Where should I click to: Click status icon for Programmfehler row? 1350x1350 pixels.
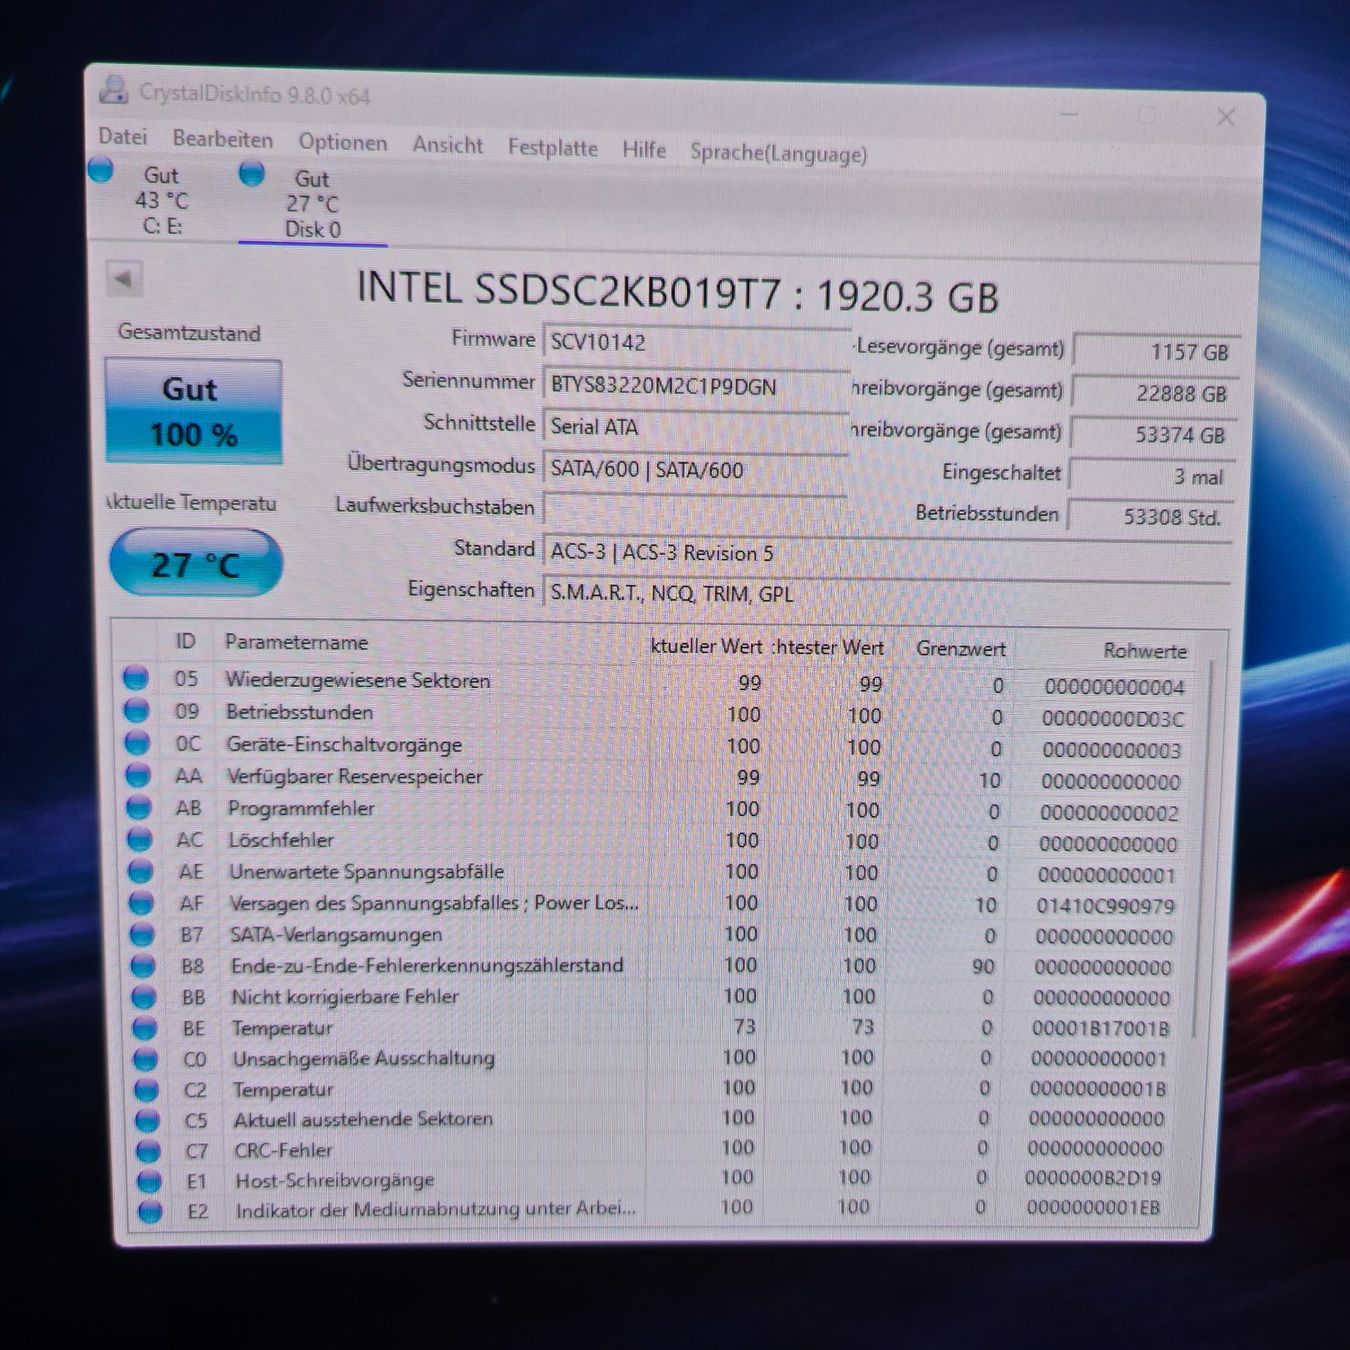click(x=139, y=807)
